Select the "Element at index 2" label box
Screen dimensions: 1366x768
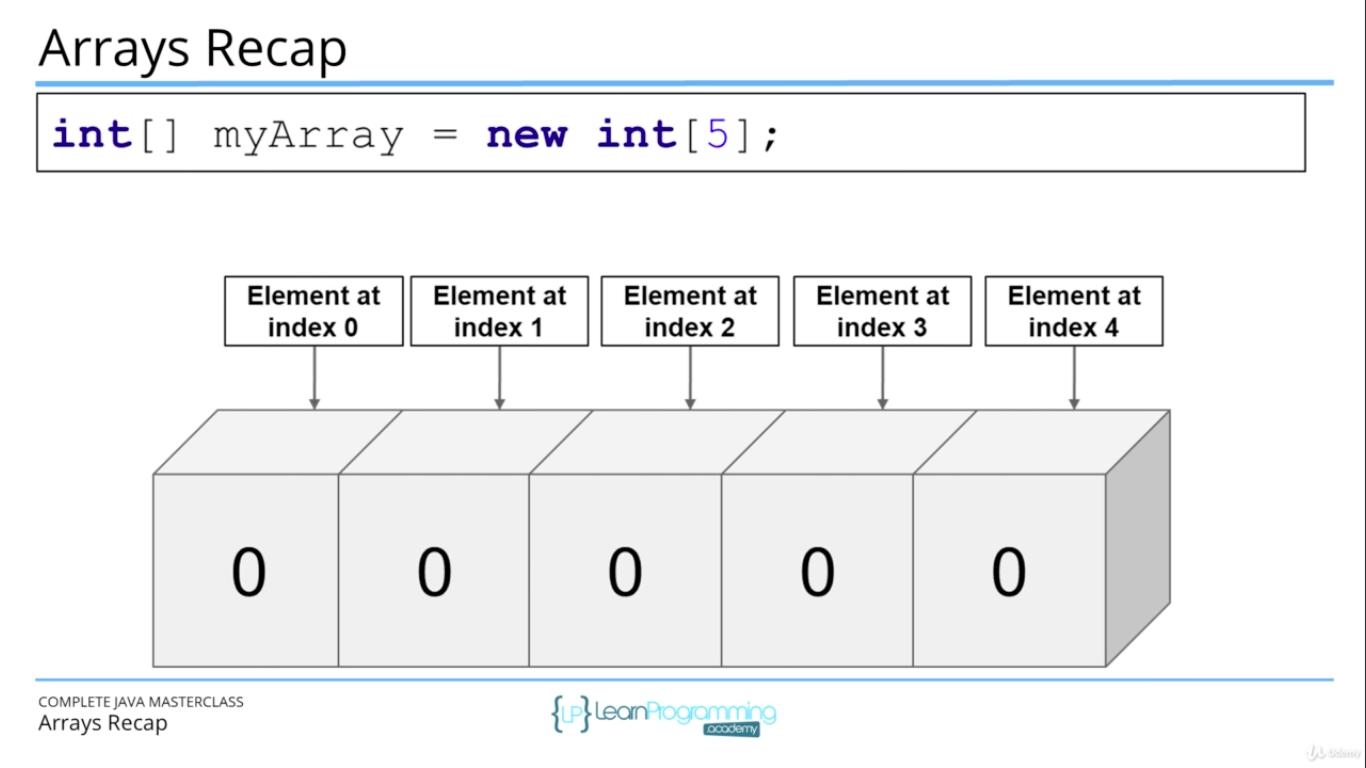click(x=690, y=311)
